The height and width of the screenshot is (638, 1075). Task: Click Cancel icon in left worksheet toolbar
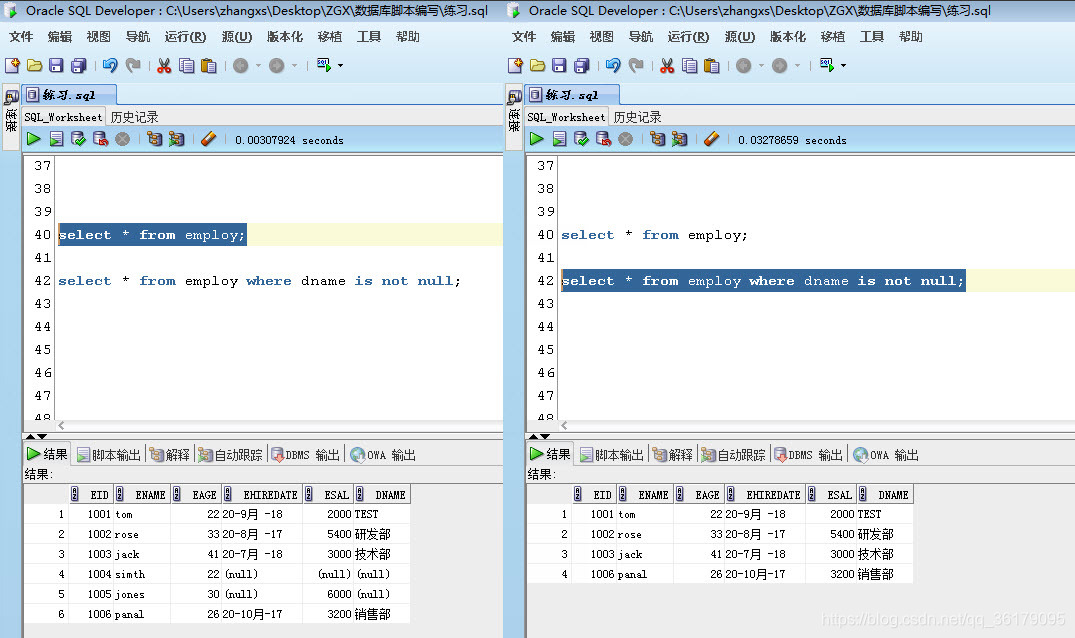pyautogui.click(x=123, y=139)
